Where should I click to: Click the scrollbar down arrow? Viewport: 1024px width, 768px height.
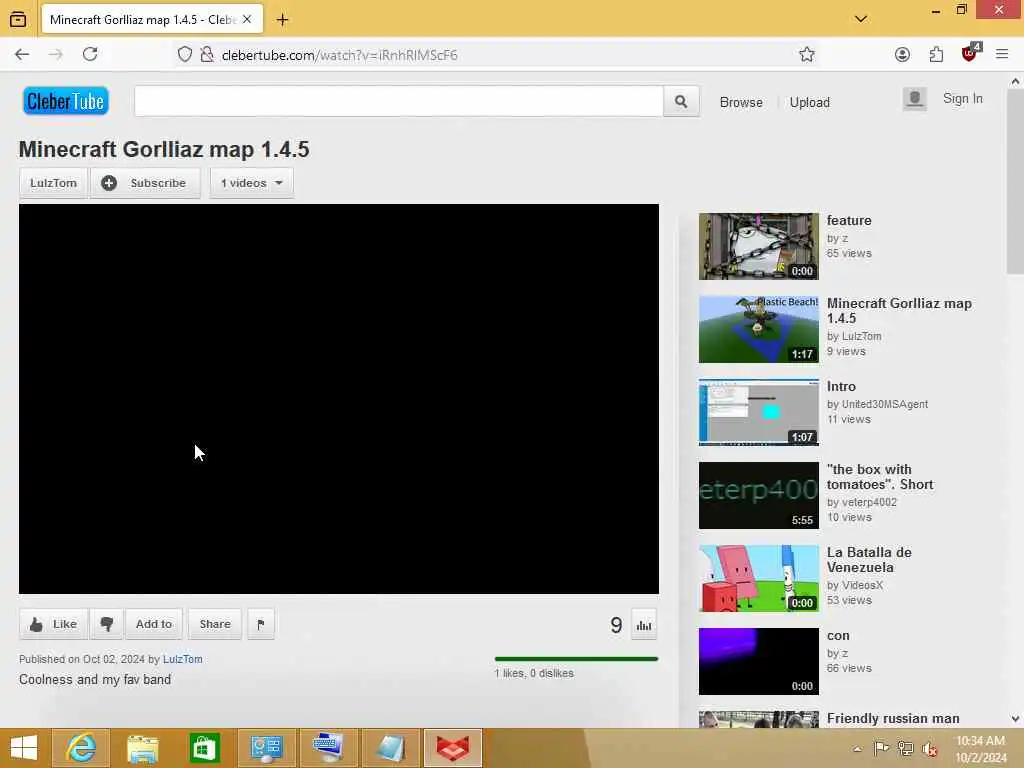(x=1016, y=719)
